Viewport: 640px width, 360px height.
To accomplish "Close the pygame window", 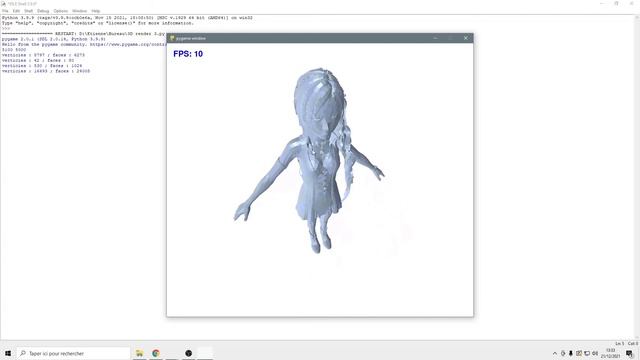I will (466, 38).
